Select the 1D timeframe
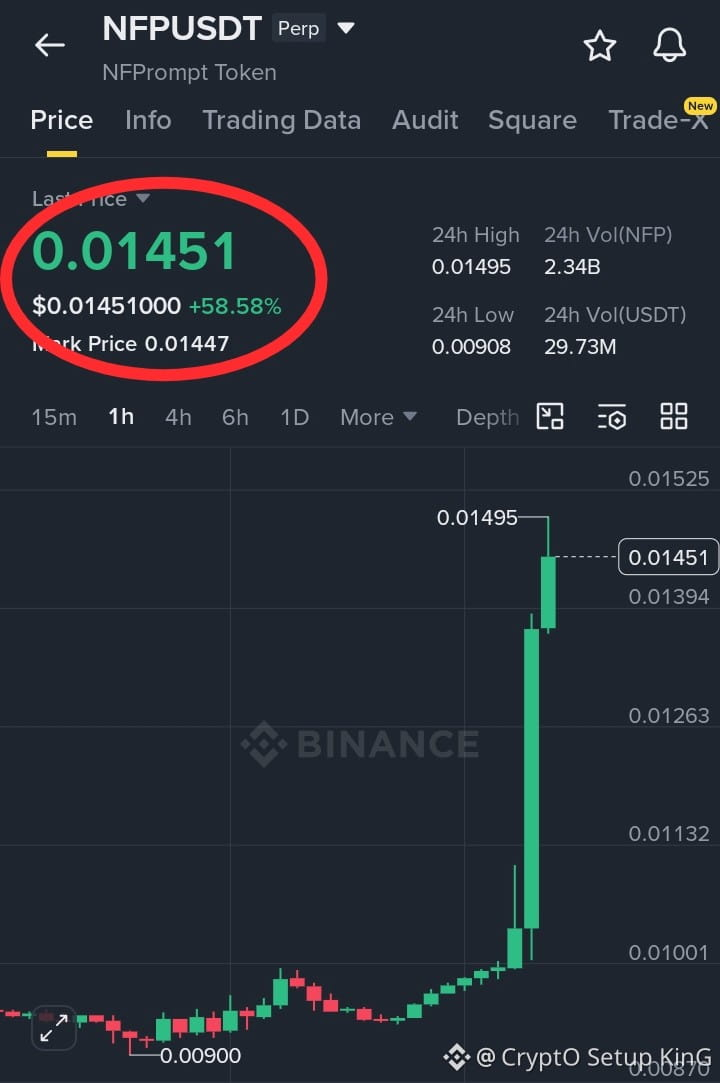The width and height of the screenshot is (720, 1083). pyautogui.click(x=294, y=417)
